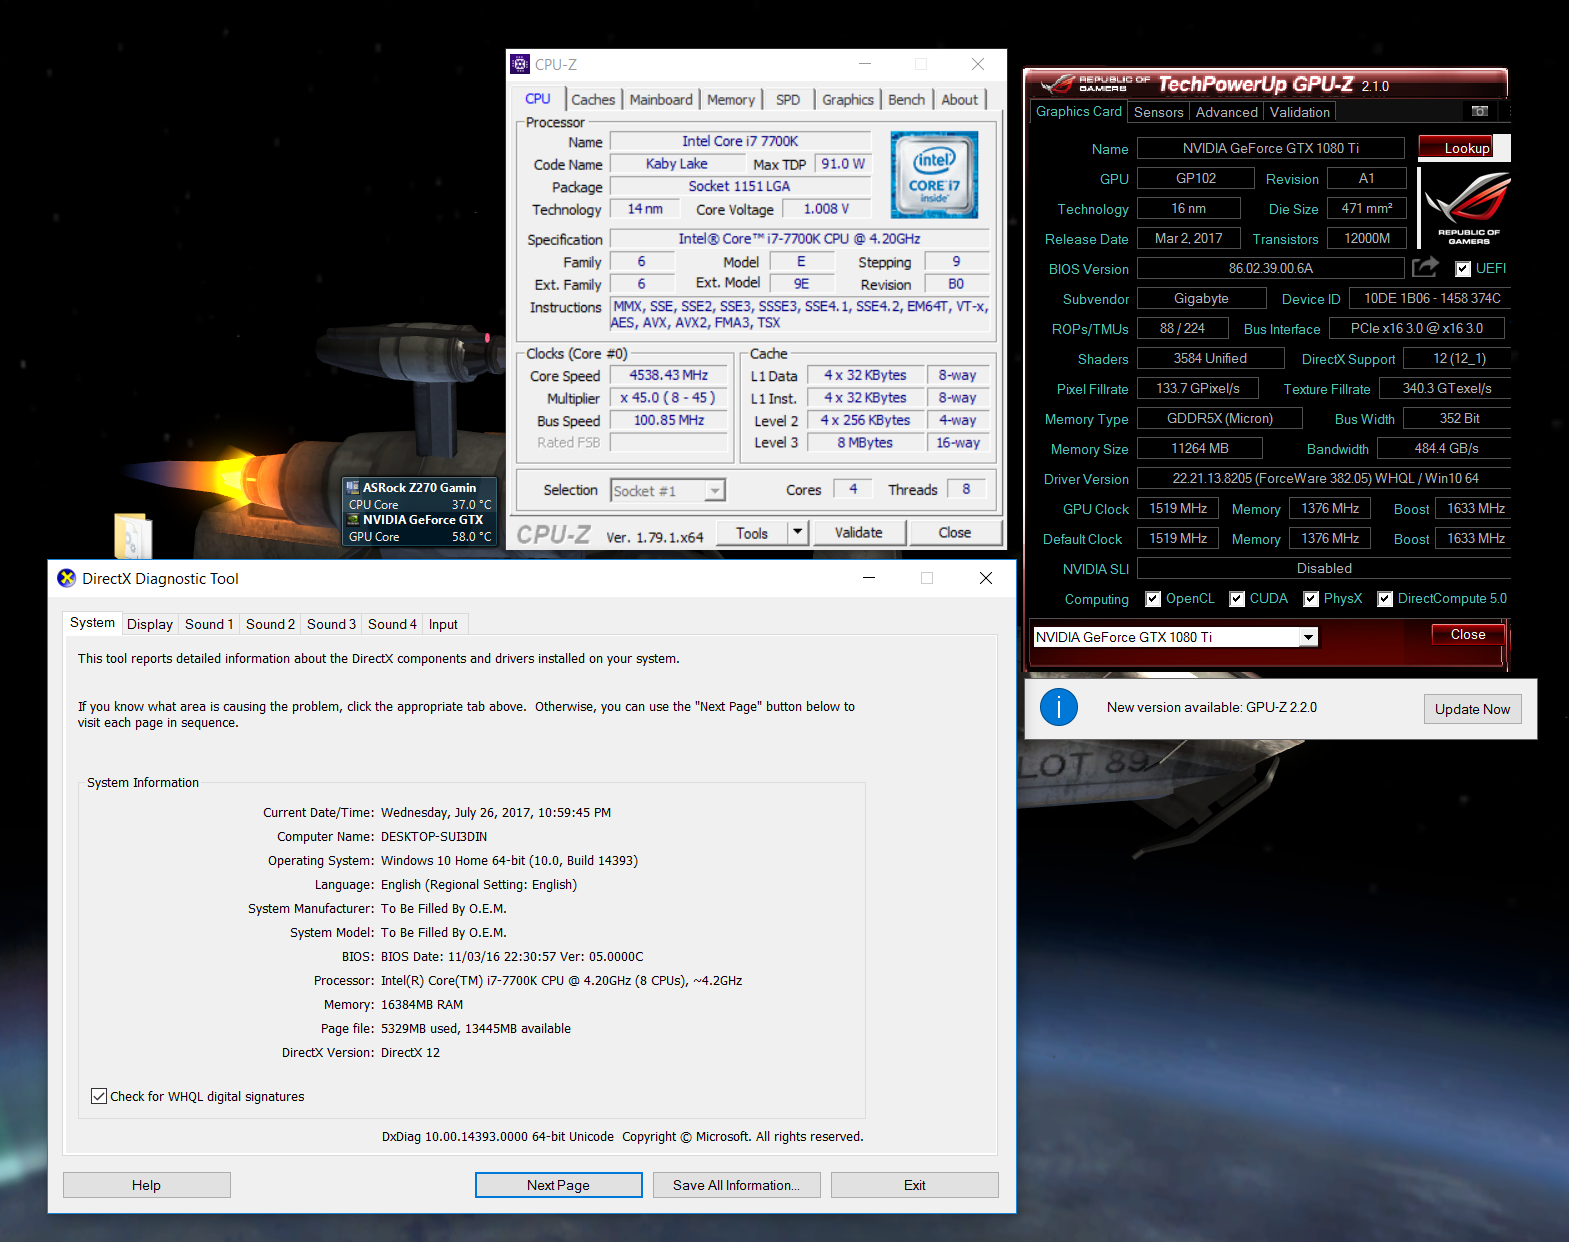Click the Republic of Gamers logo in GPU-Z

pyautogui.click(x=1468, y=208)
